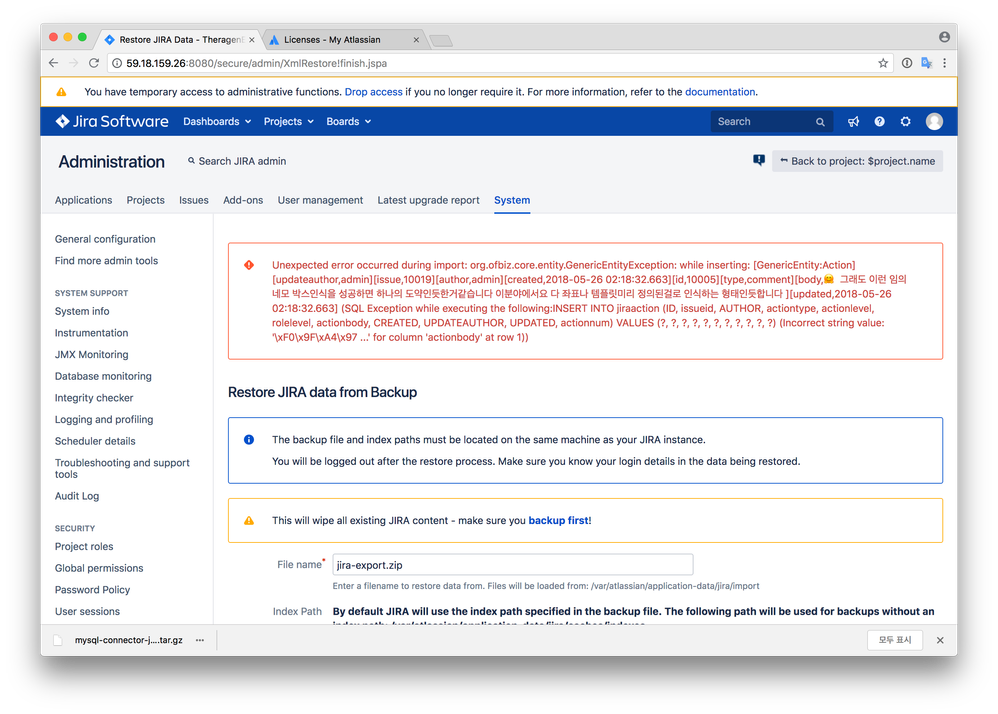Open Project roles in sidebar
This screenshot has width=998, height=714.
[84, 546]
